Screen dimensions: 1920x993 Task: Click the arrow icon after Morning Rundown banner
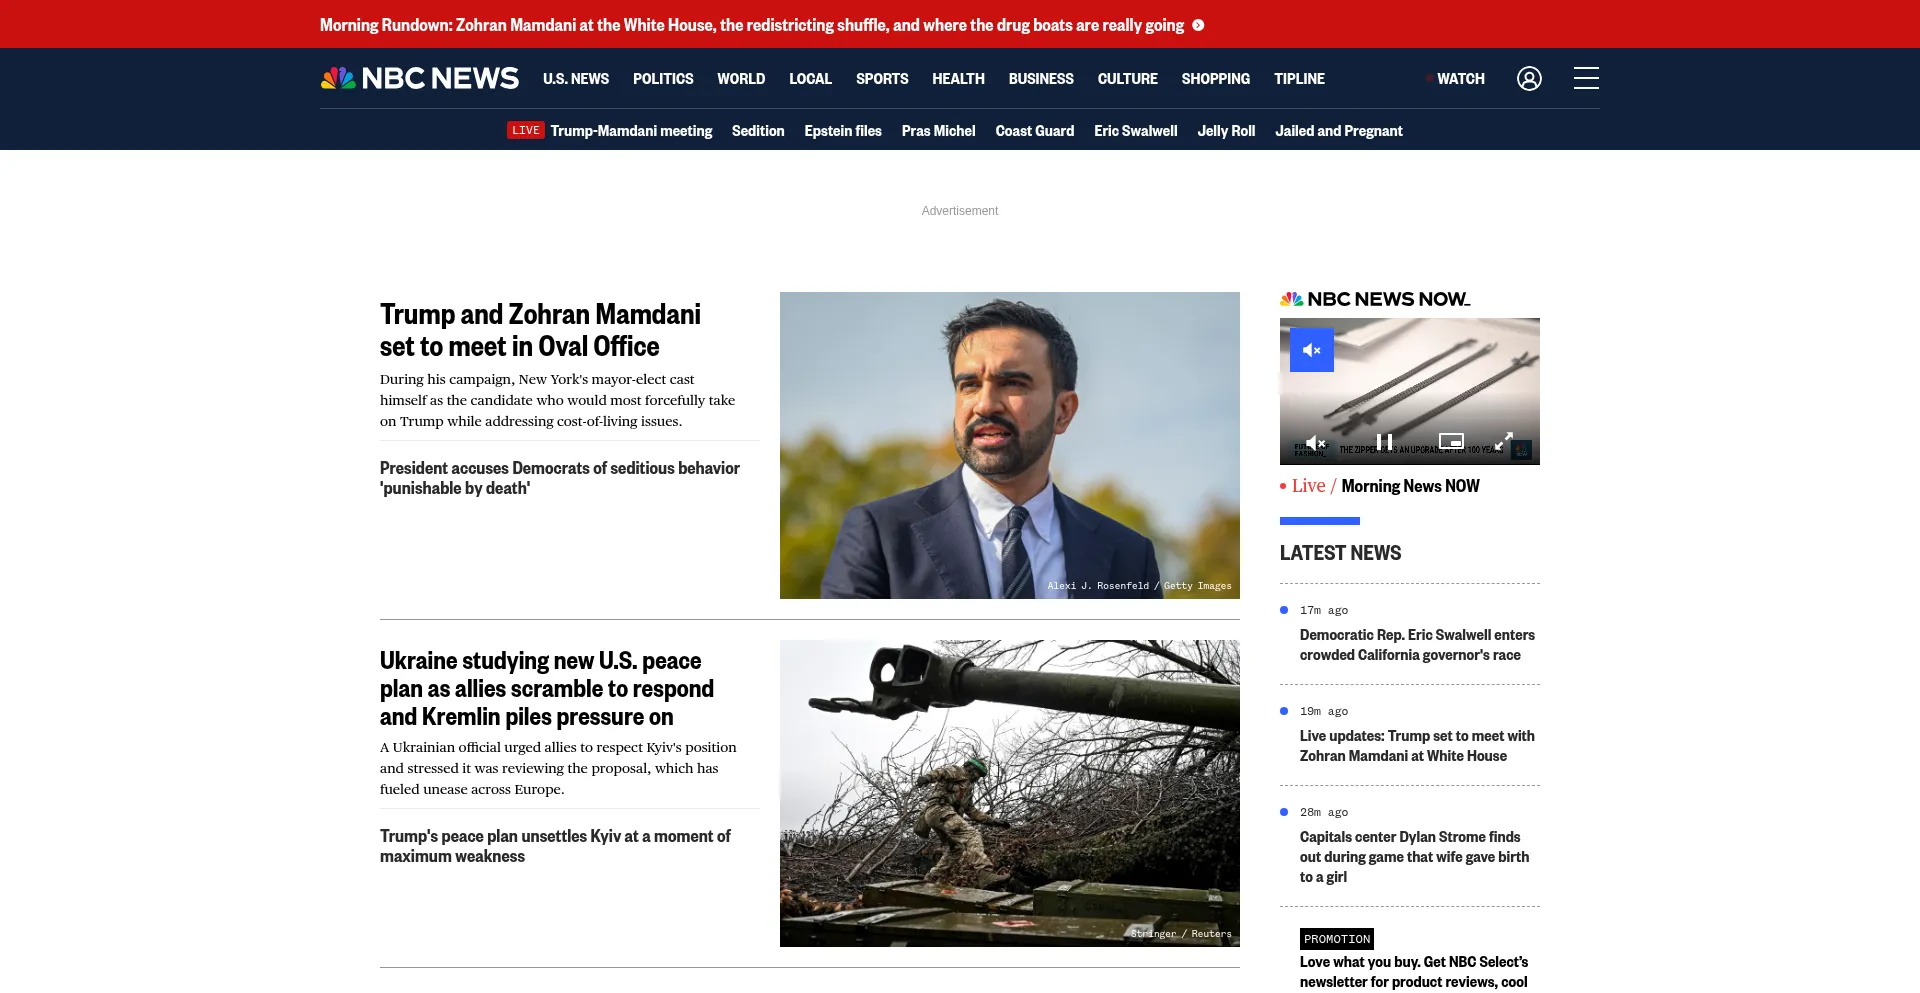(x=1198, y=25)
